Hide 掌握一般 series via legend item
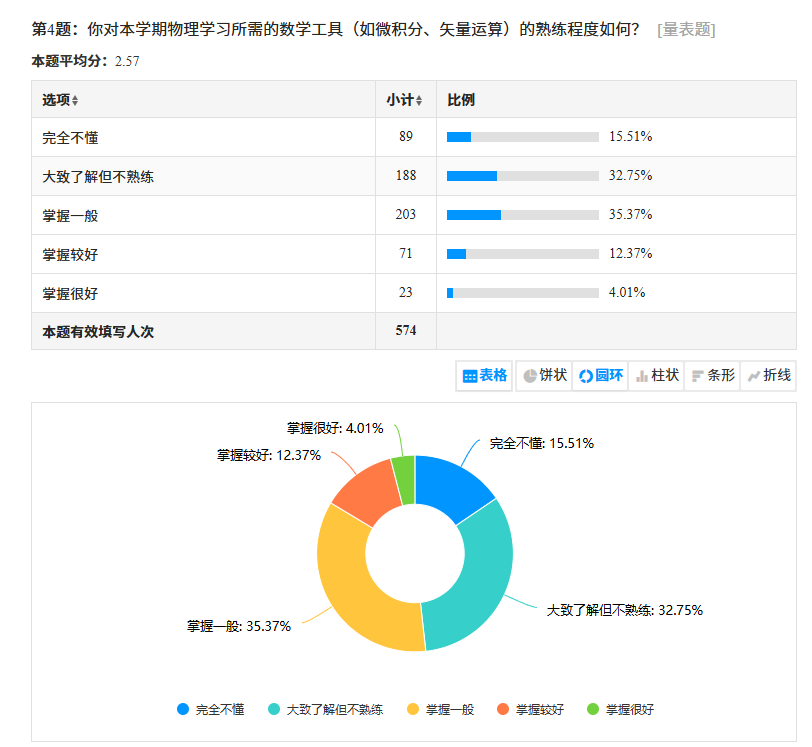Screen dimensions: 812x747 pyautogui.click(x=441, y=709)
